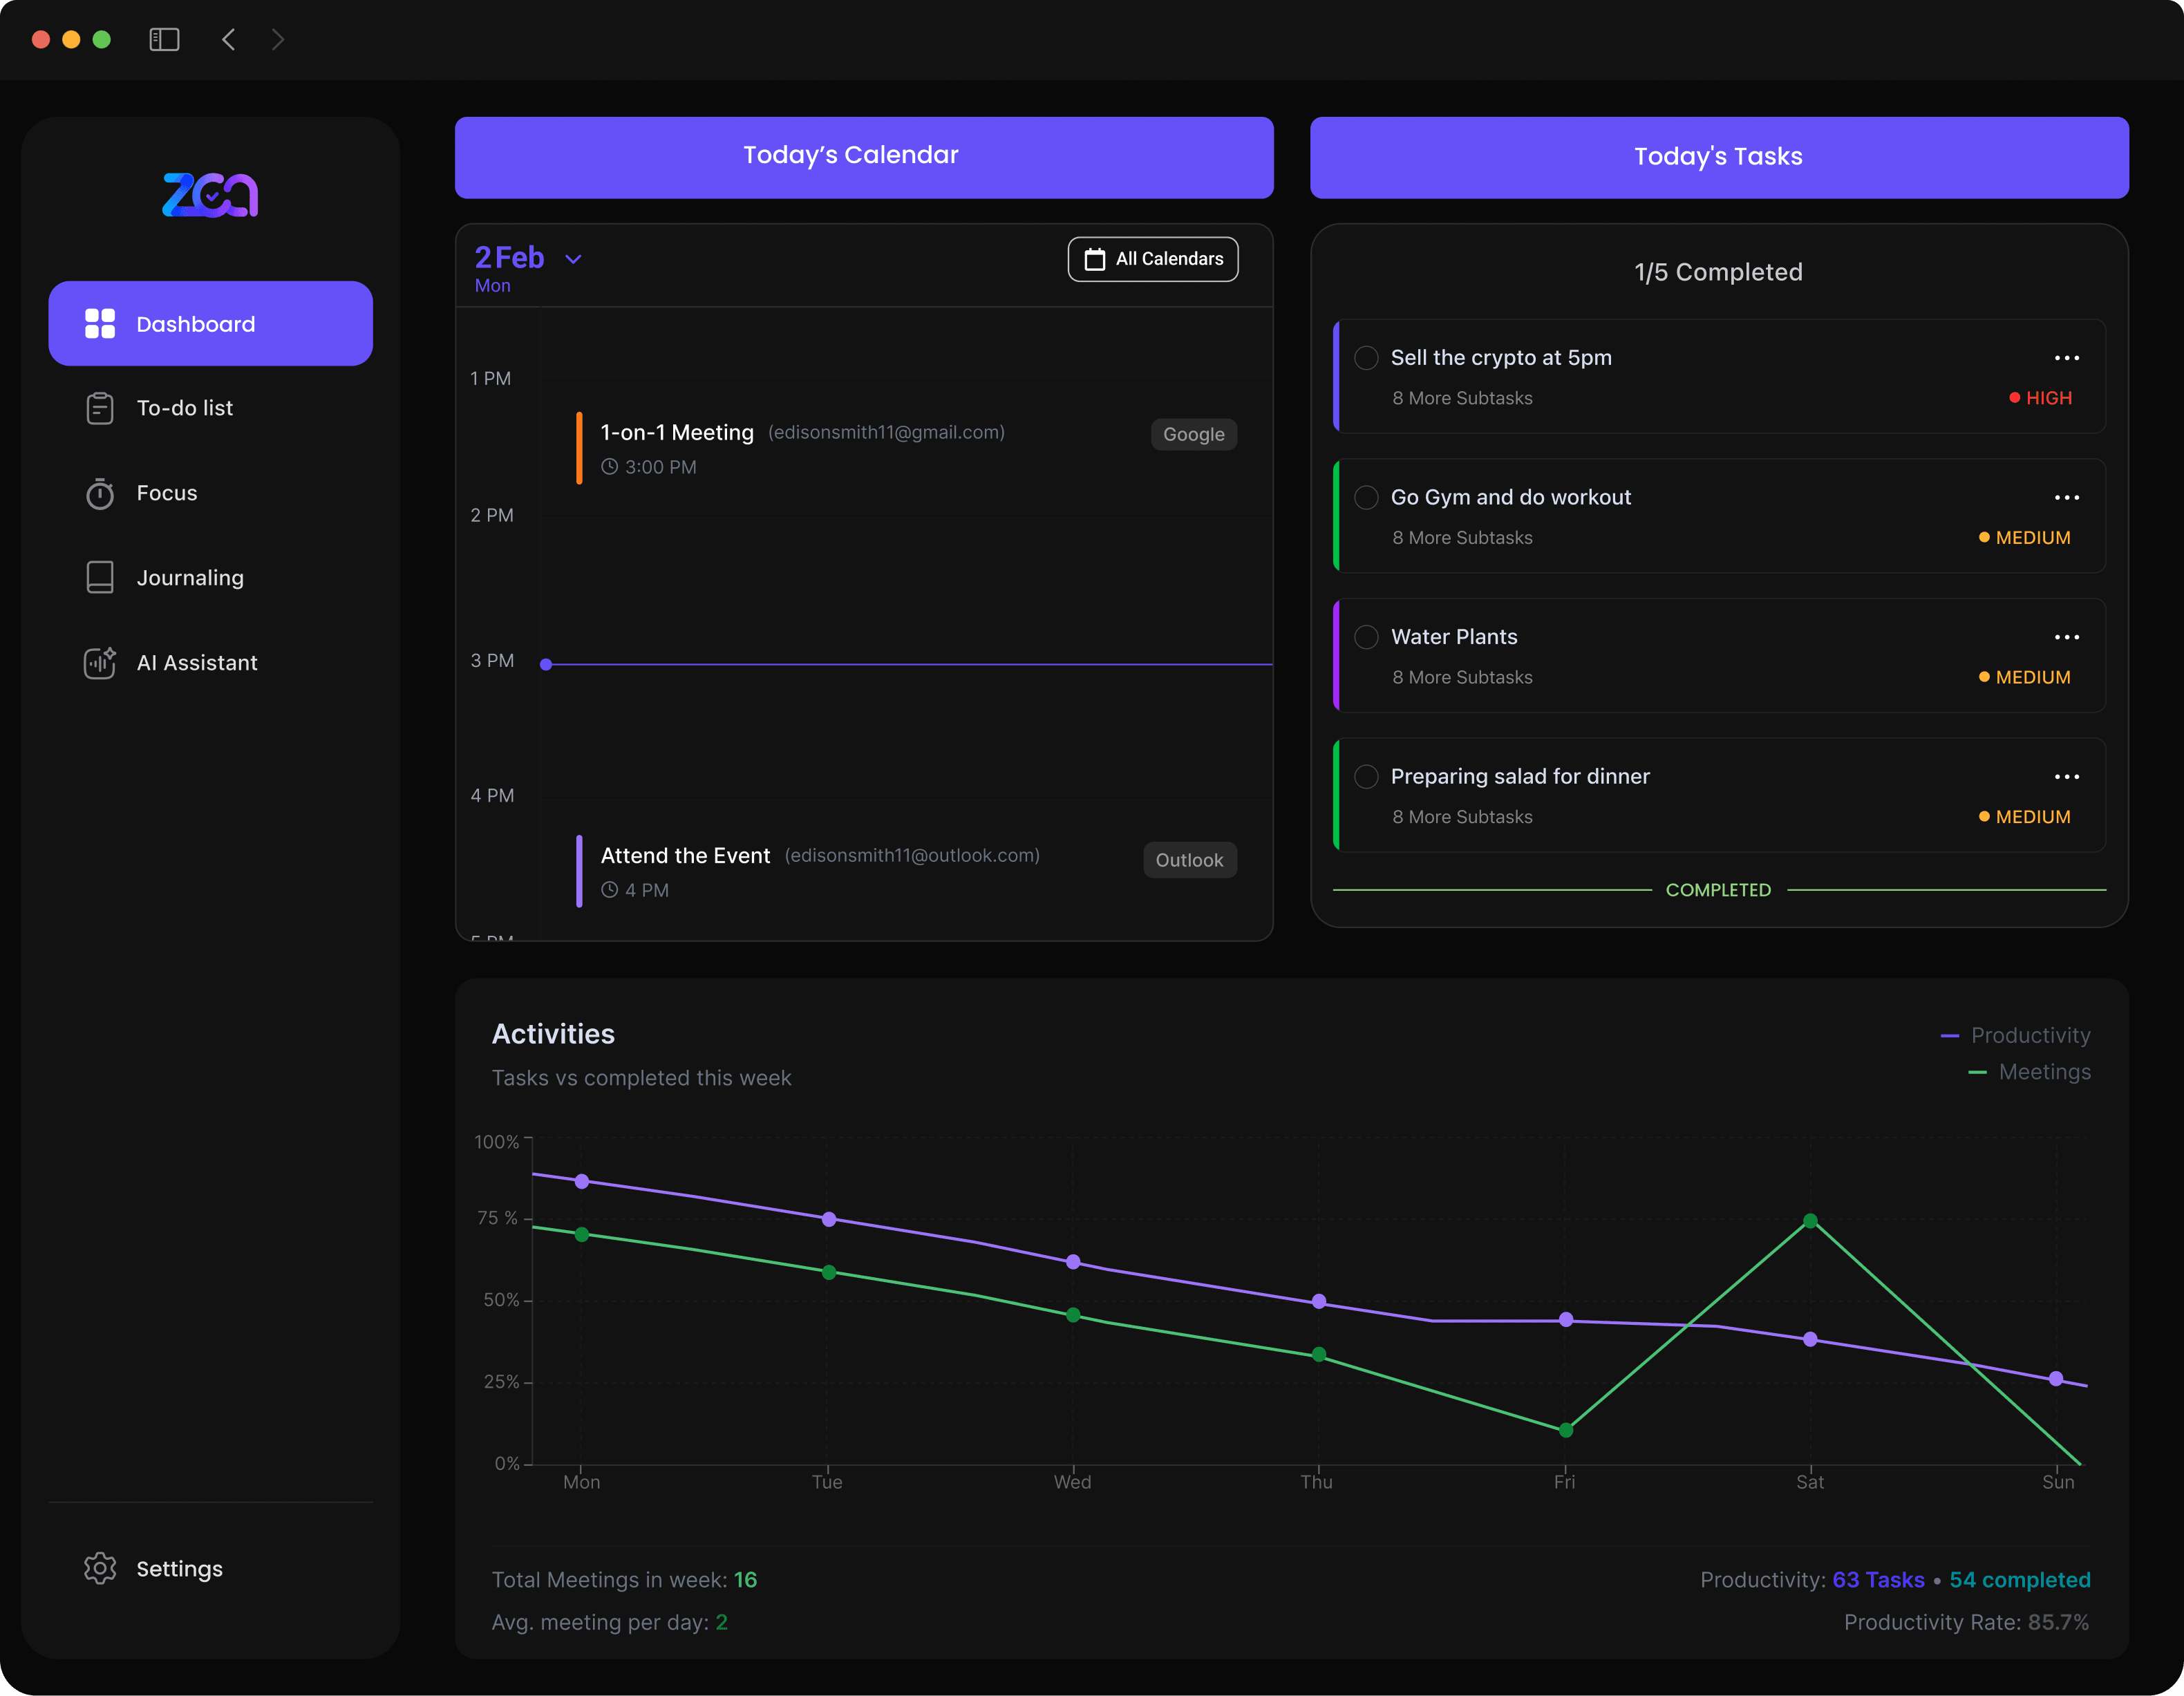Go back with the left arrow

tap(229, 39)
